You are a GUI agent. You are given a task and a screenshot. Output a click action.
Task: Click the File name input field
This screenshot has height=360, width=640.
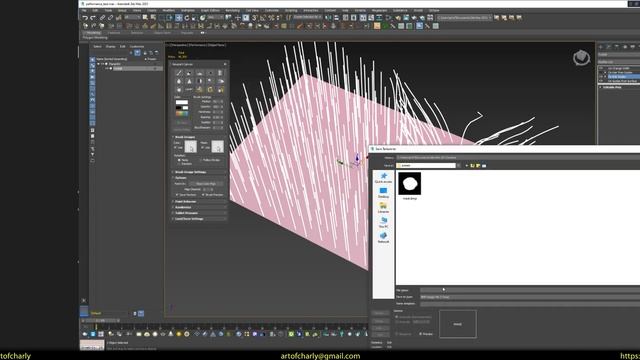pos(530,291)
